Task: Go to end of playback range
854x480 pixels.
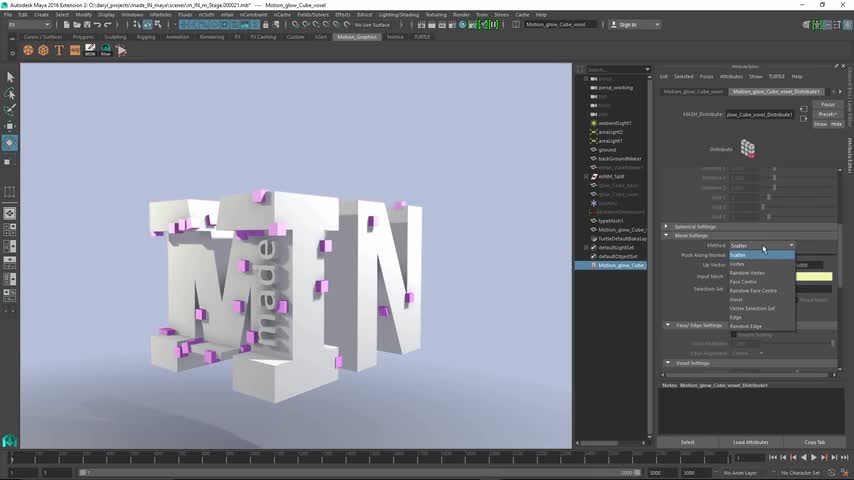Action: (844, 458)
